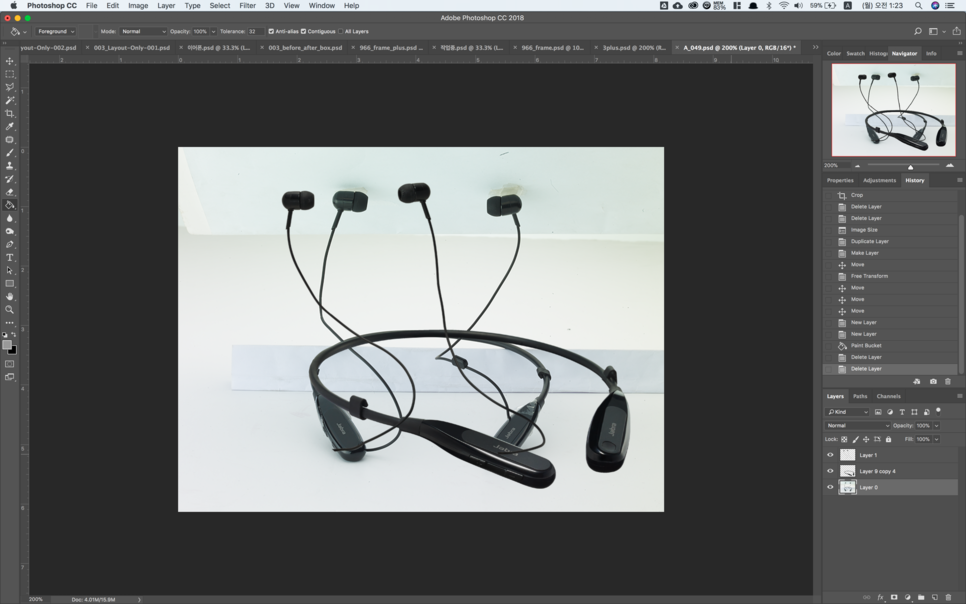Screen dimensions: 966x604
Task: Click lock all padlock icon
Action: tap(888, 439)
